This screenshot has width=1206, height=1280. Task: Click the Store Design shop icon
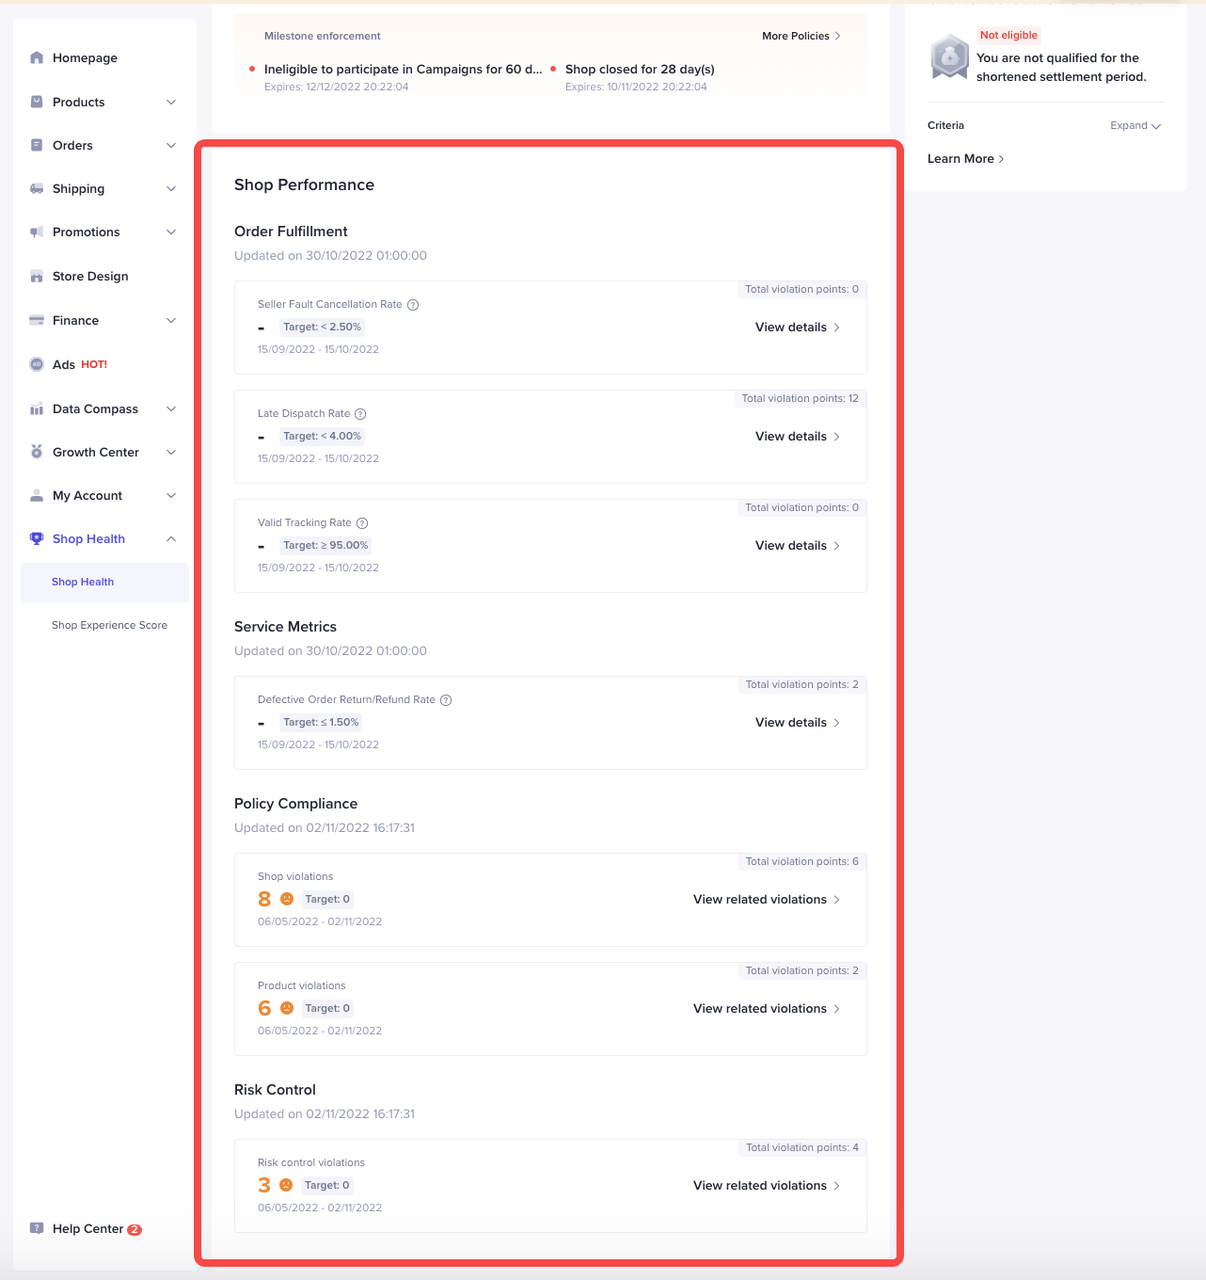[37, 276]
